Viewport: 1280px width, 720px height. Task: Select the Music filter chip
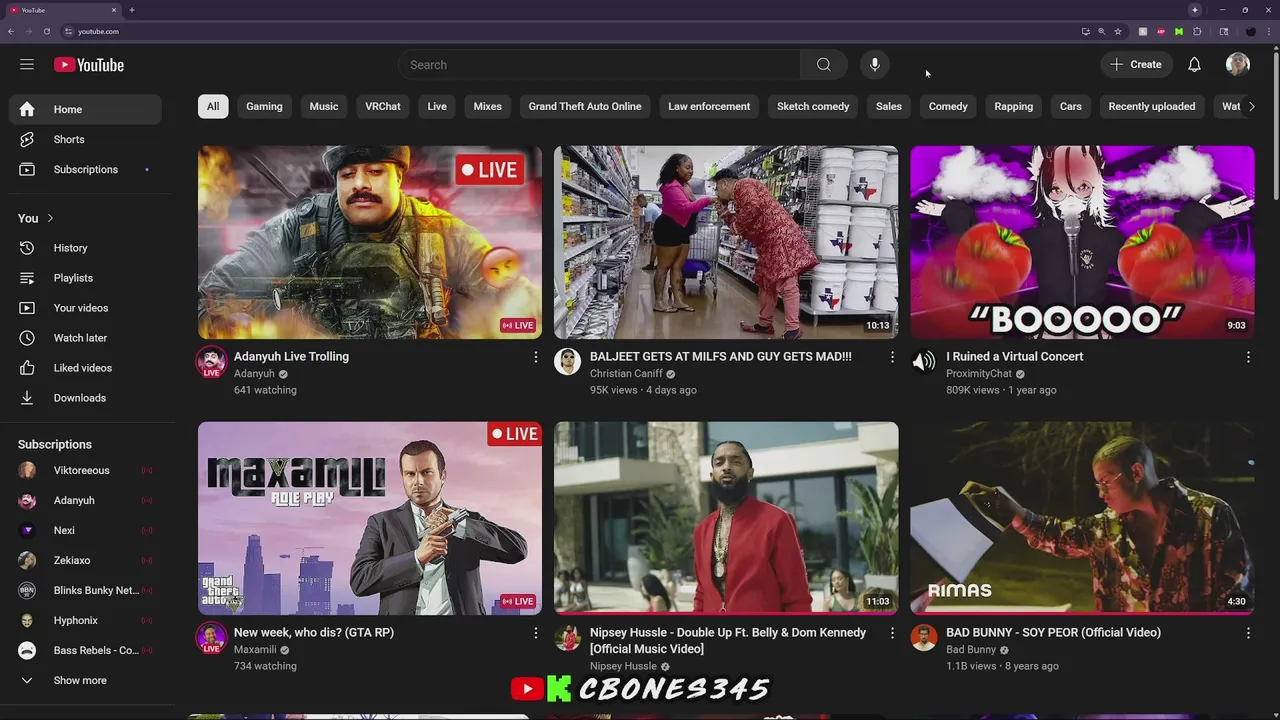[x=324, y=106]
